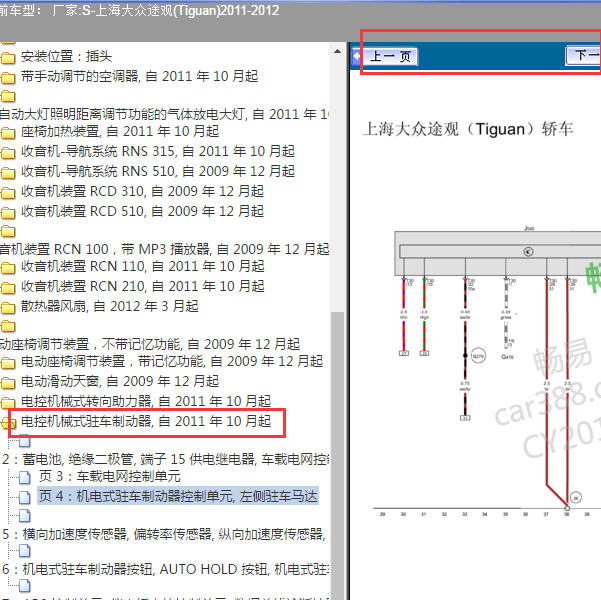601x600 pixels.
Task: Select 收音机装置 RCN 210 entry
Action: click(x=143, y=286)
